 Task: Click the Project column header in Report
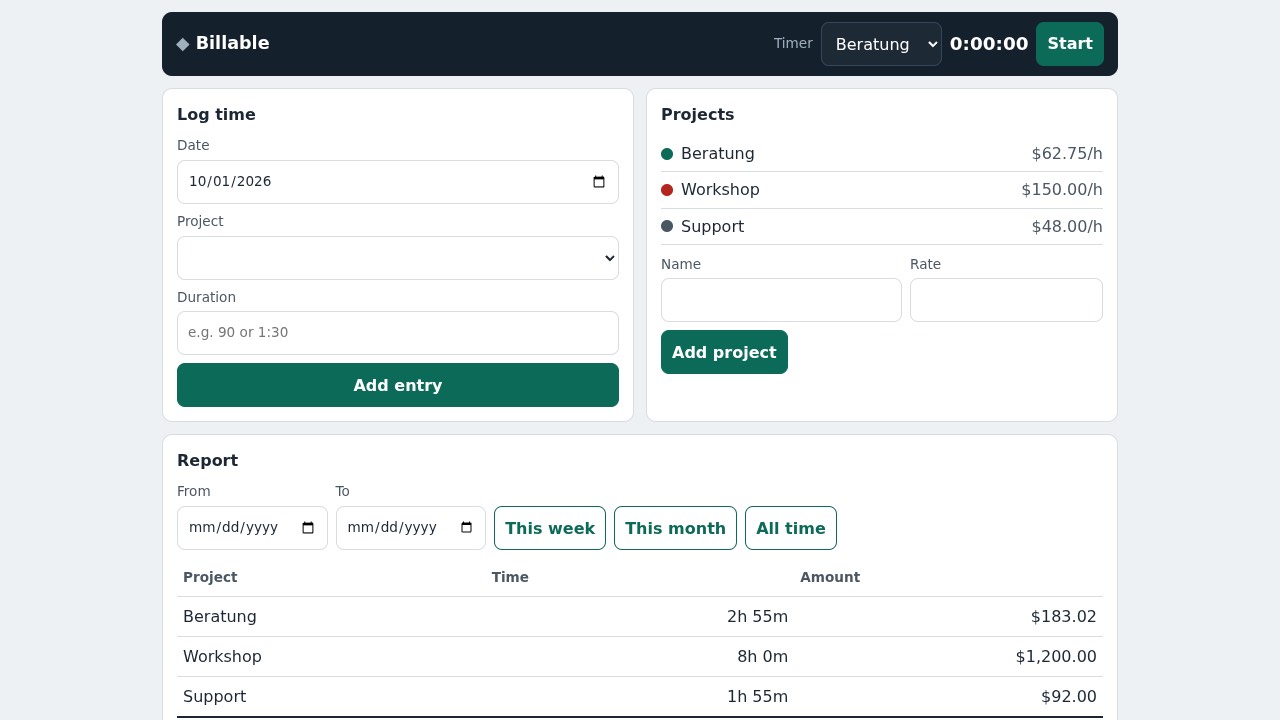coord(210,577)
